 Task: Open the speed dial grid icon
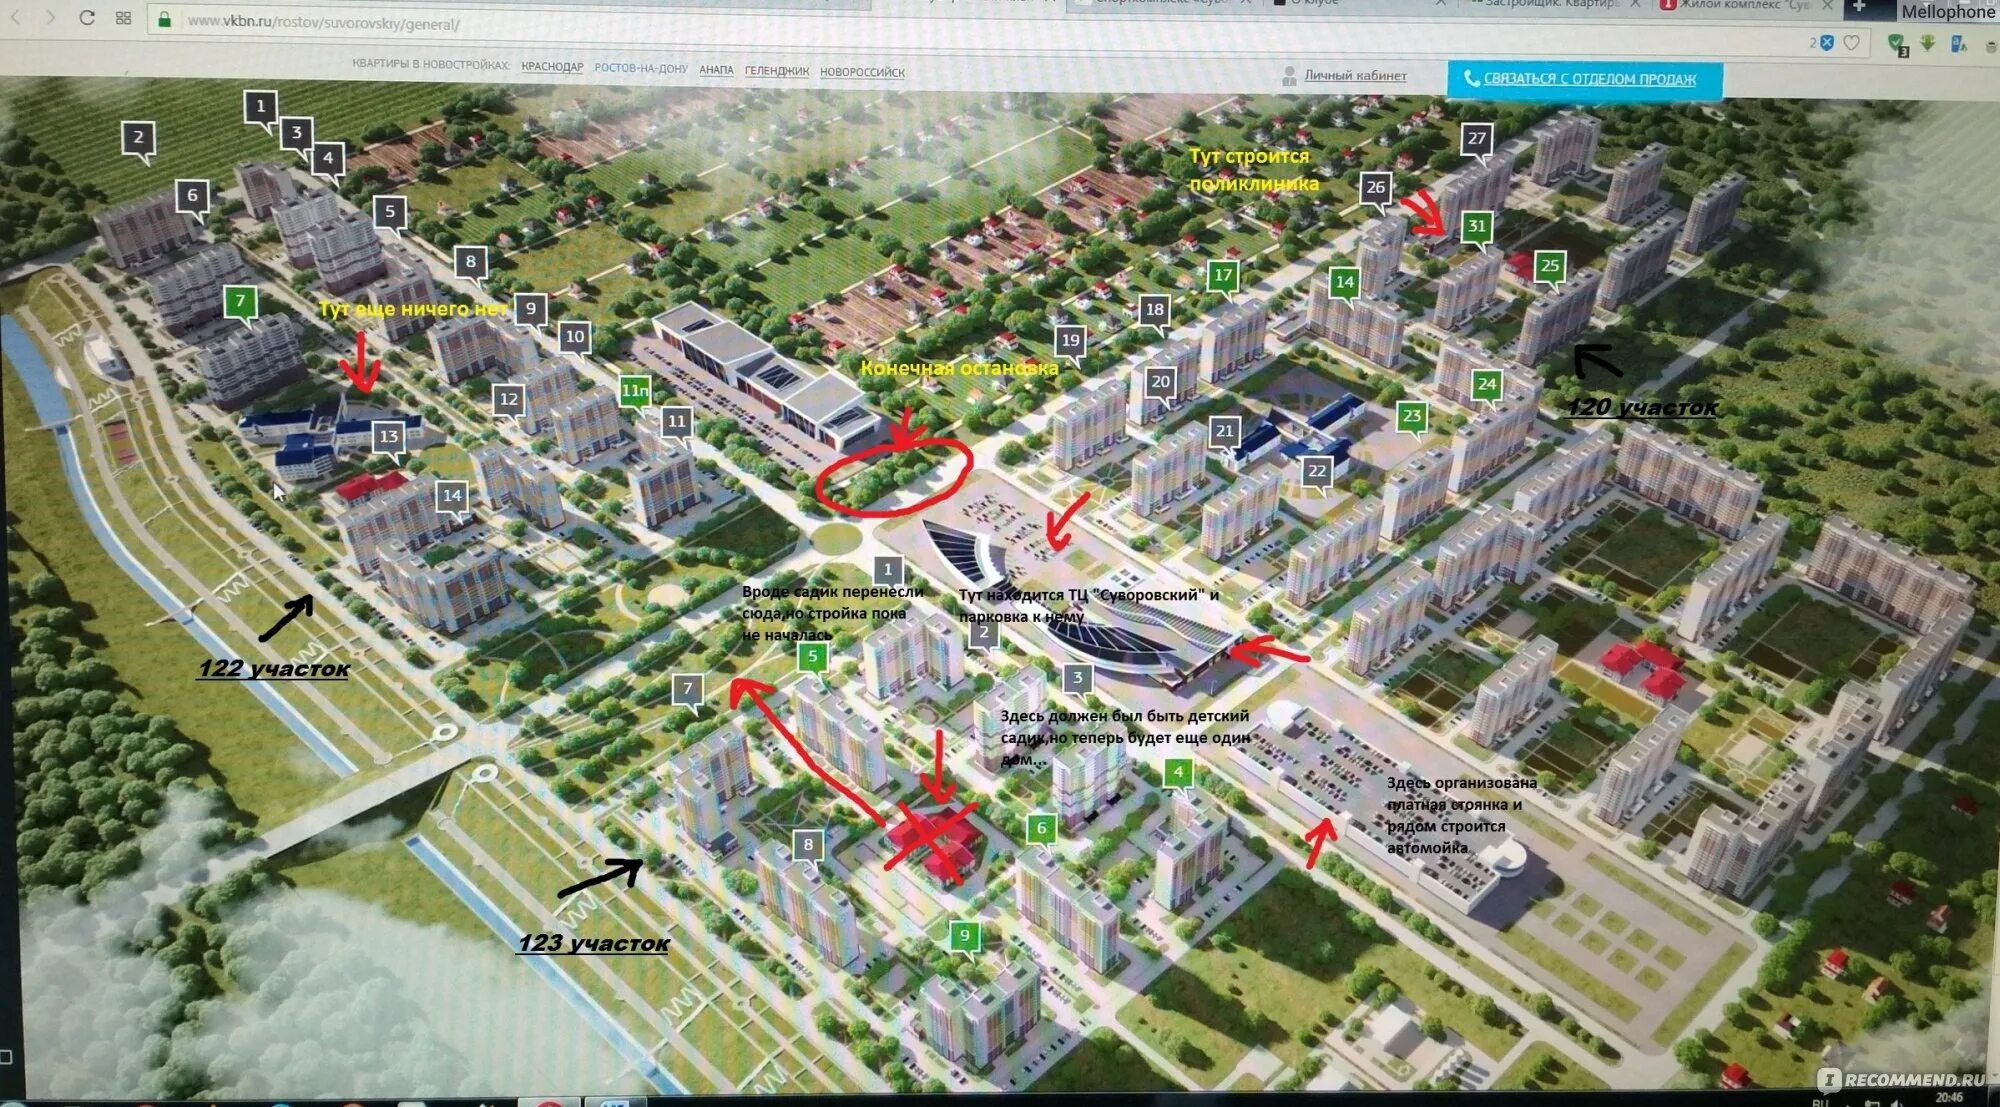click(x=123, y=18)
